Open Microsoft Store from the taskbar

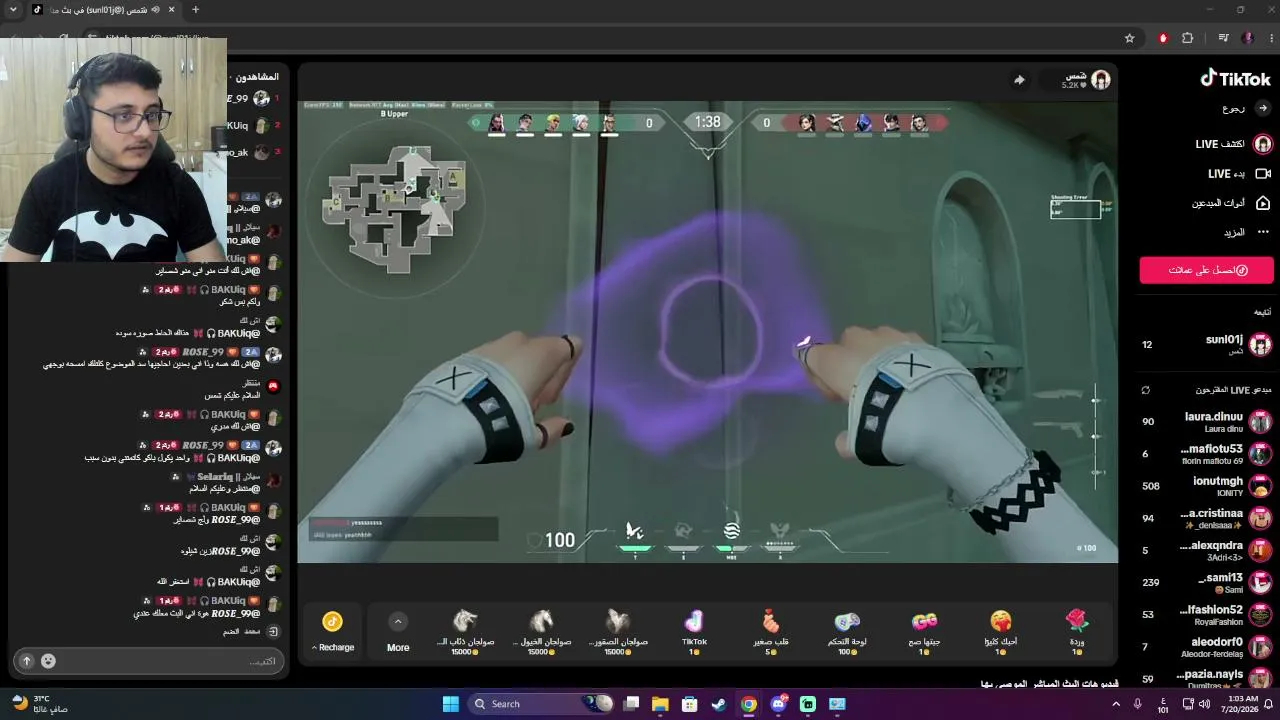point(689,704)
